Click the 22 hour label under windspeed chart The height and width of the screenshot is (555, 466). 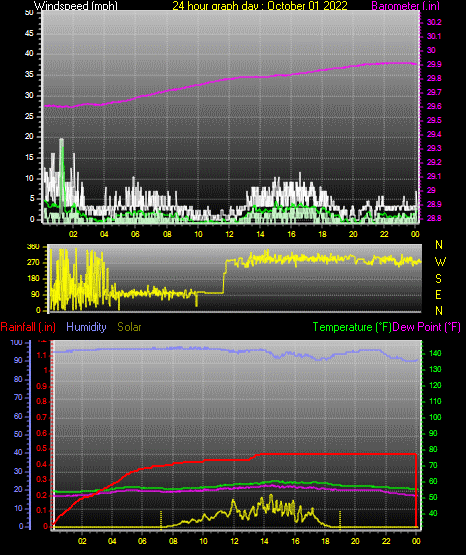coord(384,234)
